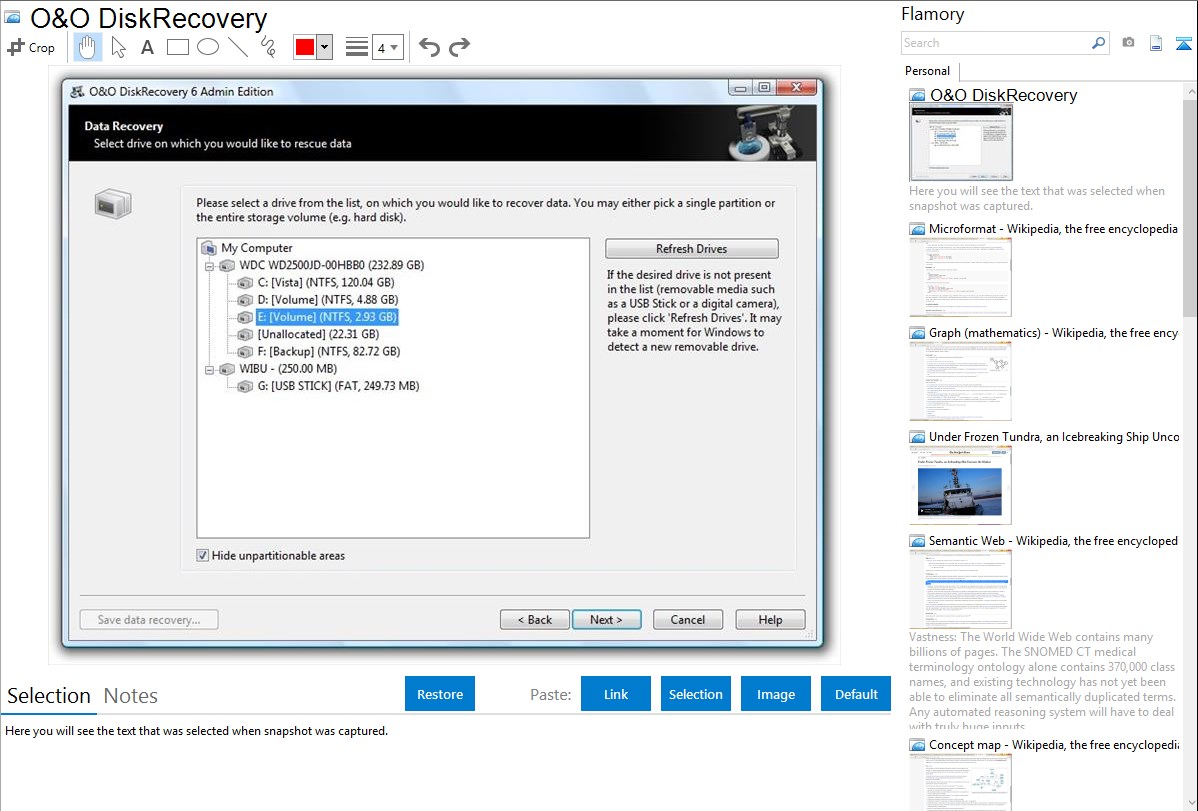The height and width of the screenshot is (811, 1198).
Task: Select F: [Backup] partition
Action: click(x=329, y=352)
